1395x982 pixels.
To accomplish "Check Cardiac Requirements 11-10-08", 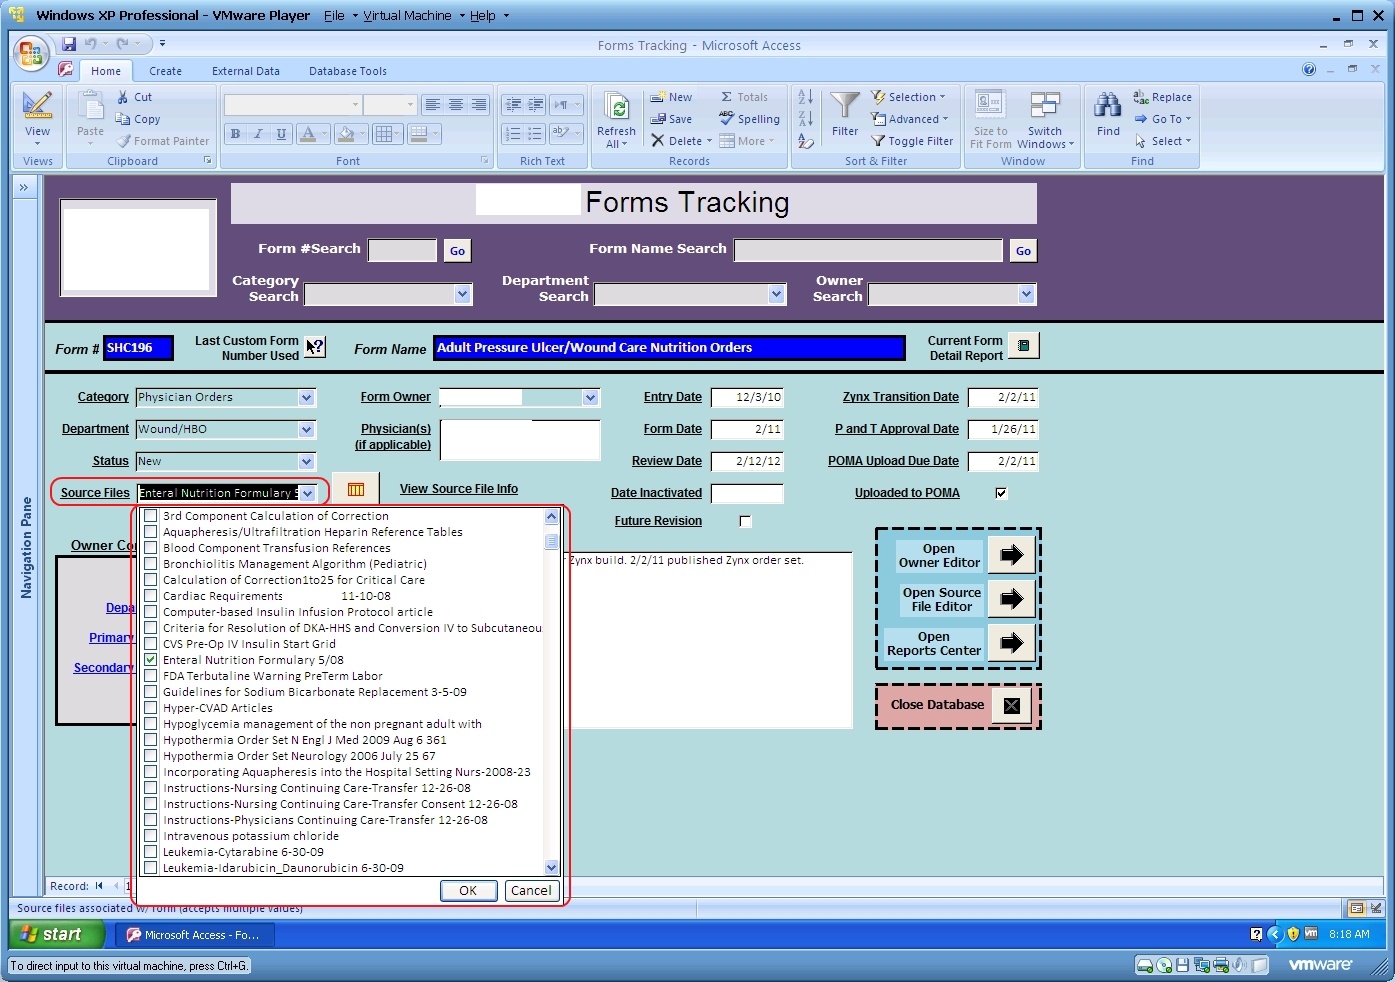I will (151, 596).
